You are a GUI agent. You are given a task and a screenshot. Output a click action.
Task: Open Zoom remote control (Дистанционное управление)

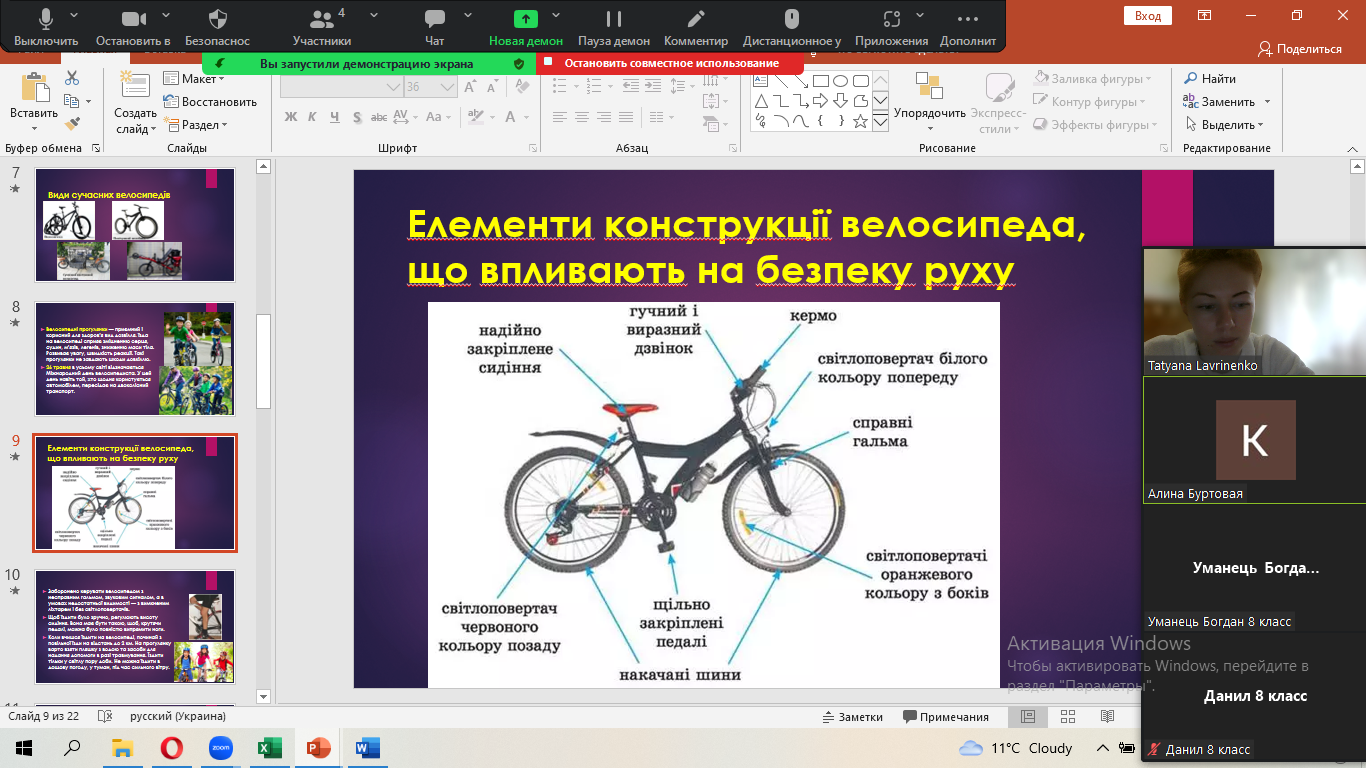click(x=792, y=27)
